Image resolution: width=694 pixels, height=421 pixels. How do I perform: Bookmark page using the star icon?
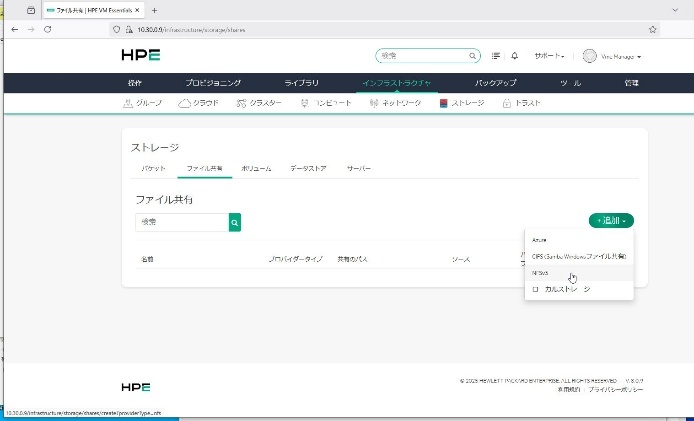point(653,30)
